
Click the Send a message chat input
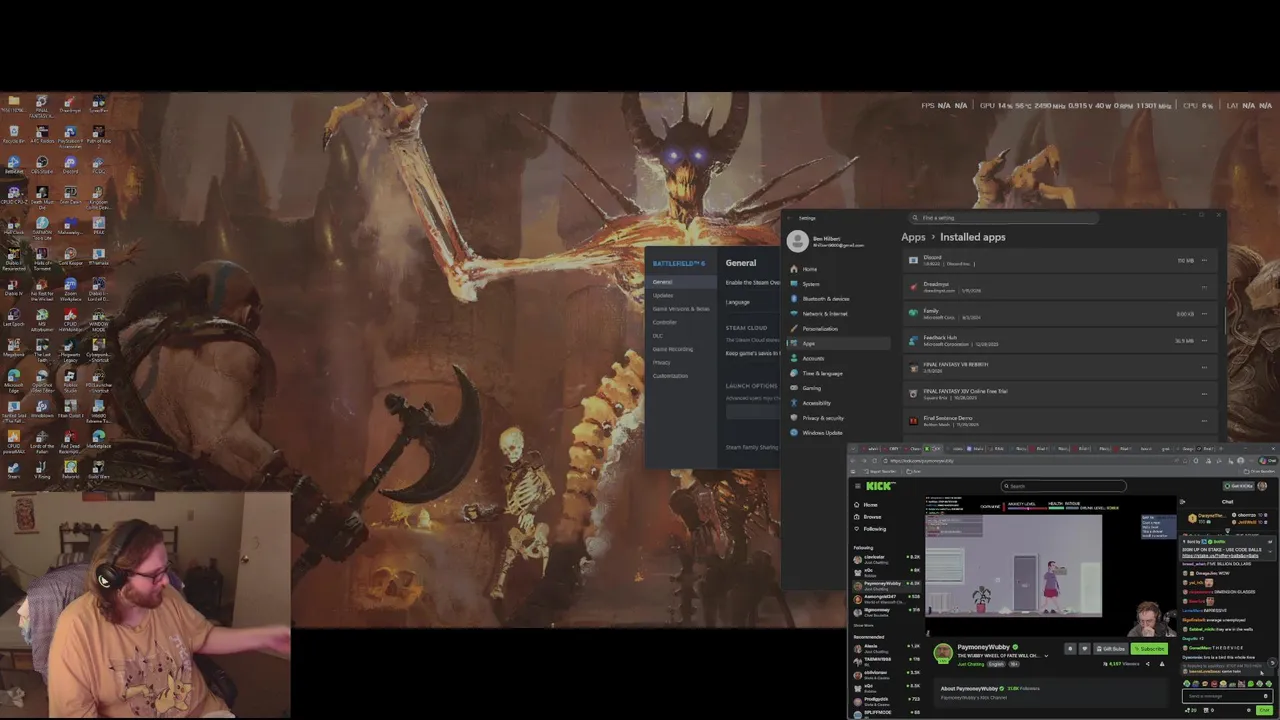pyautogui.click(x=1227, y=696)
